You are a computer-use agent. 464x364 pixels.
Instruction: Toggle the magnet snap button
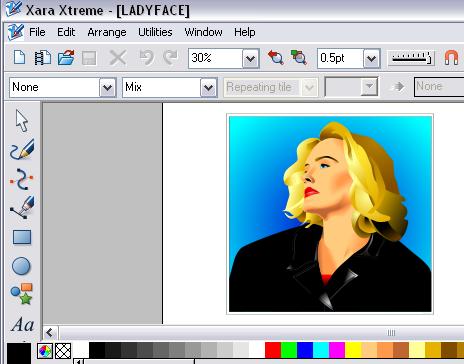(x=451, y=58)
